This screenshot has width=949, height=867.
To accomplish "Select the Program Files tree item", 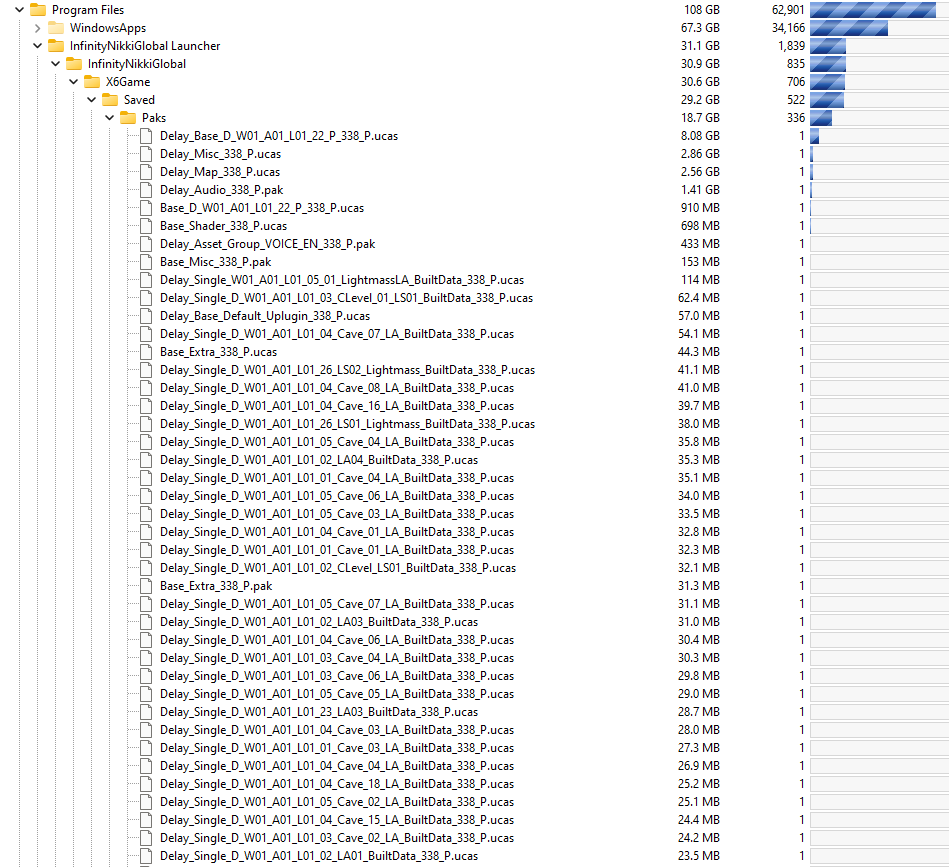I will [88, 10].
